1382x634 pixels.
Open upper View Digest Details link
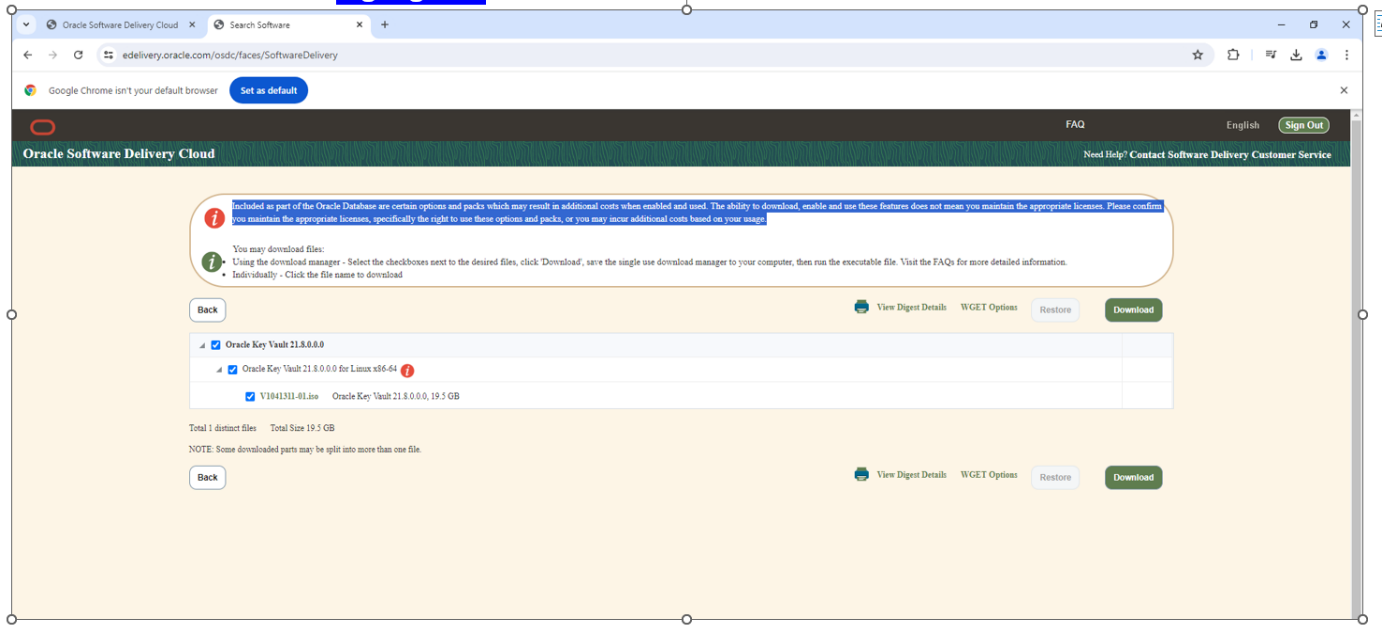click(x=911, y=307)
